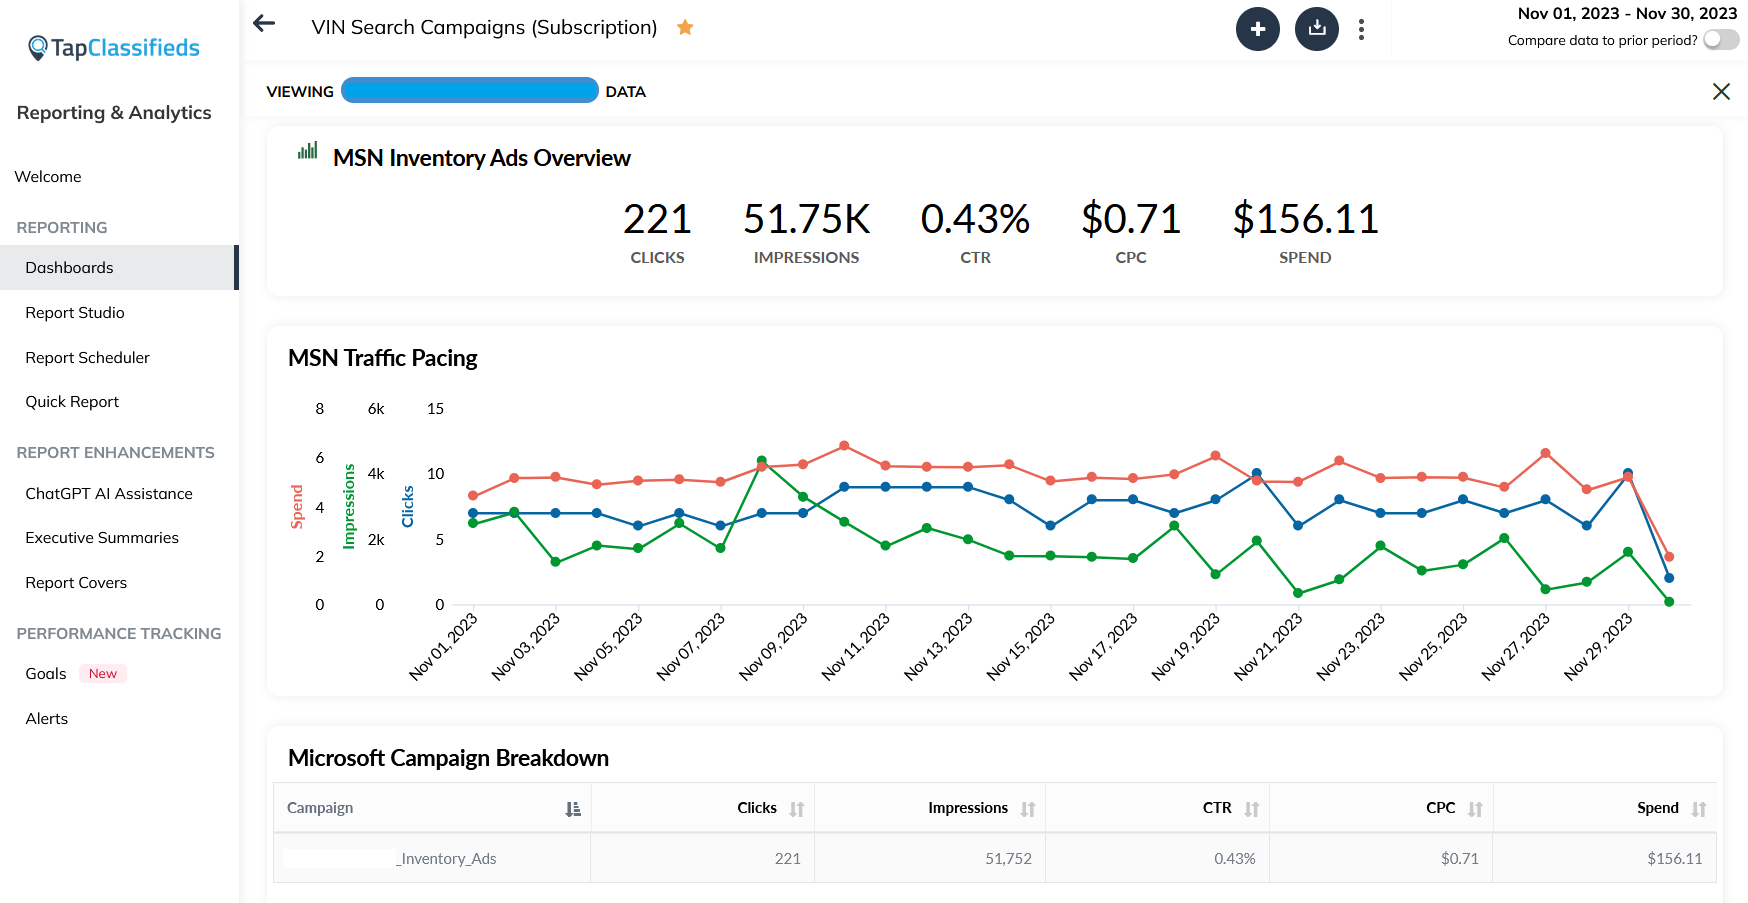The height and width of the screenshot is (903, 1748).
Task: Close the viewing data bar
Action: [1720, 92]
